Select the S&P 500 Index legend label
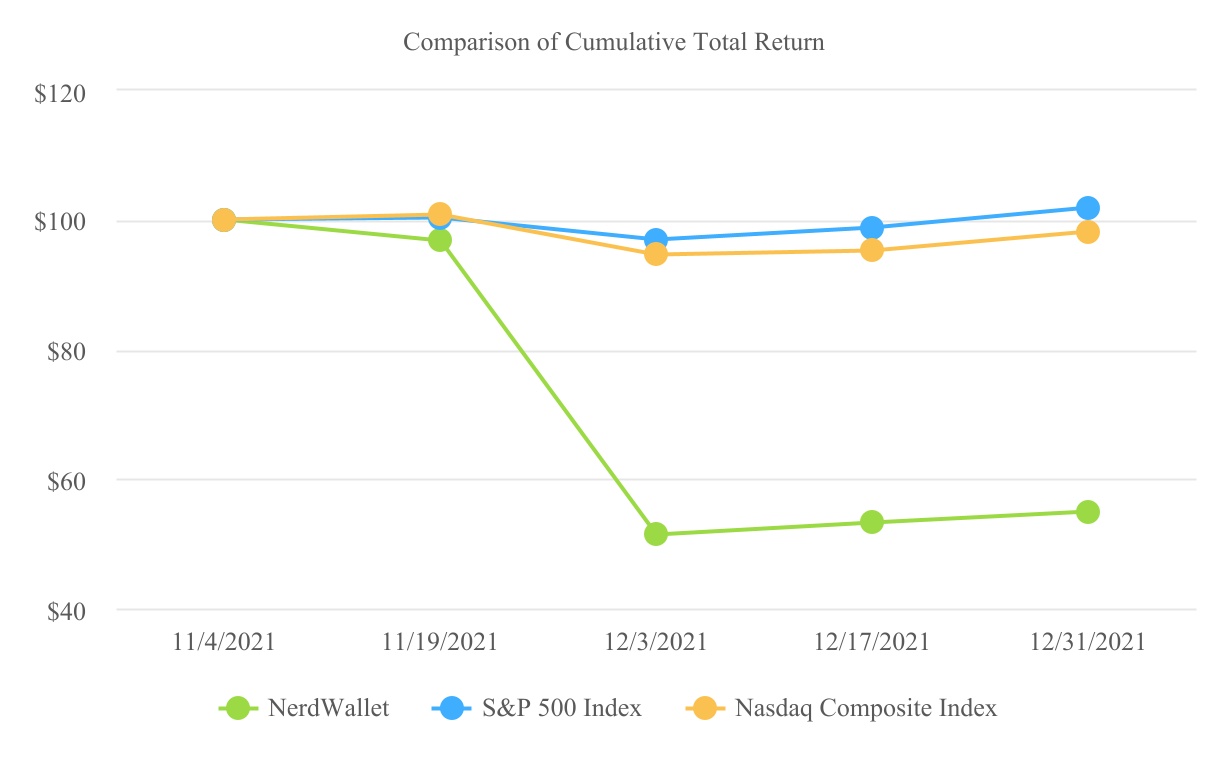 pyautogui.click(x=562, y=708)
